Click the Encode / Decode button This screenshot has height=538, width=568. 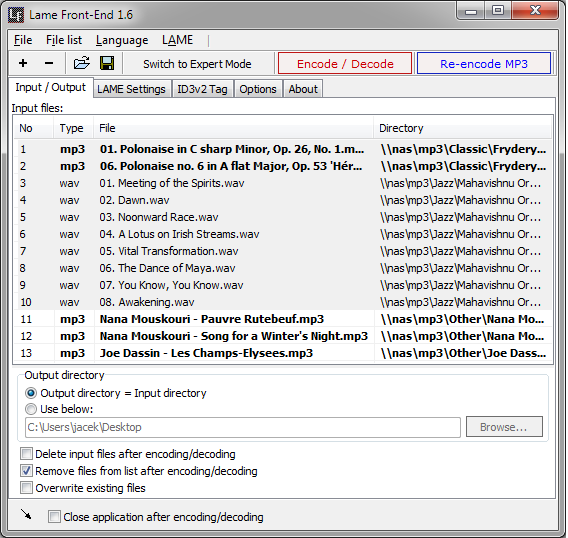click(345, 64)
